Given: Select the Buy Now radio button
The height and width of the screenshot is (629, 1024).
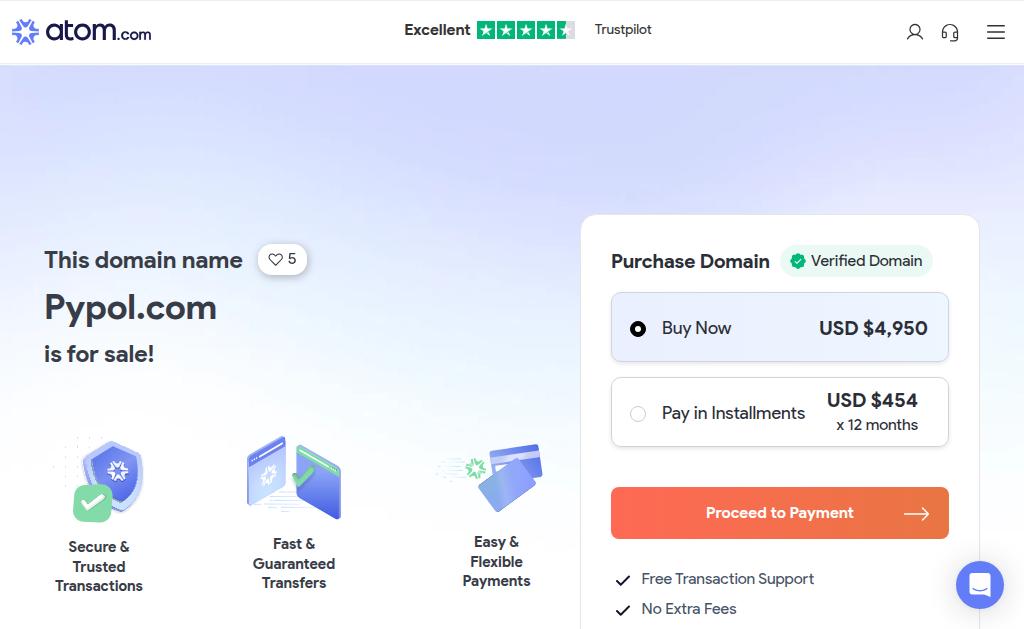Looking at the screenshot, I should 638,328.
